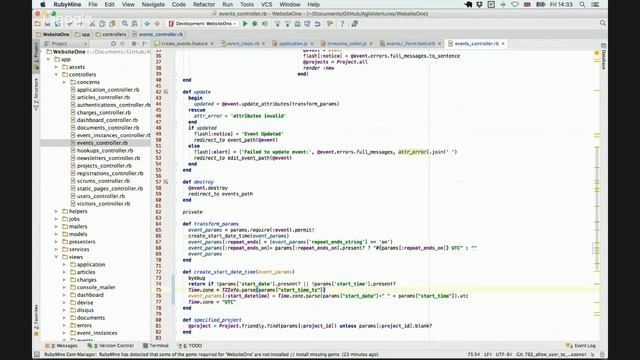
Task: Click Scroll from Source icon in Project panel
Action: (x=113, y=43)
